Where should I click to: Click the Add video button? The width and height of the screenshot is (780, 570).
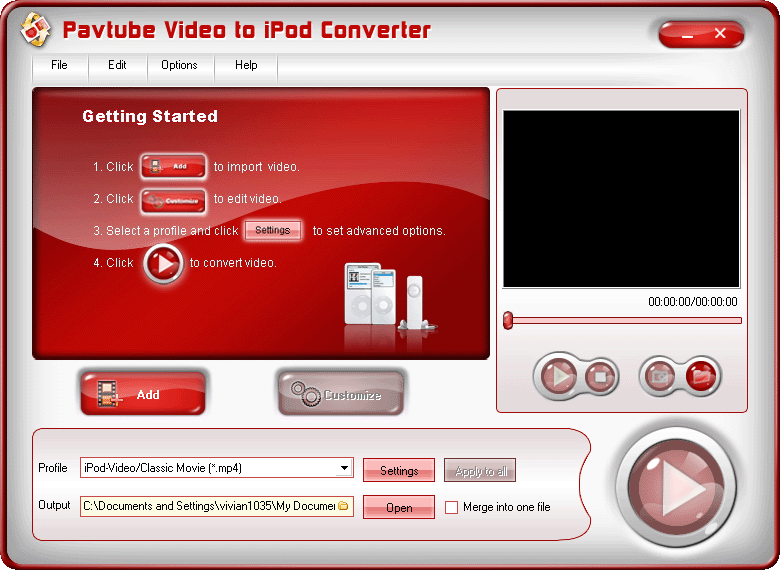(x=142, y=394)
